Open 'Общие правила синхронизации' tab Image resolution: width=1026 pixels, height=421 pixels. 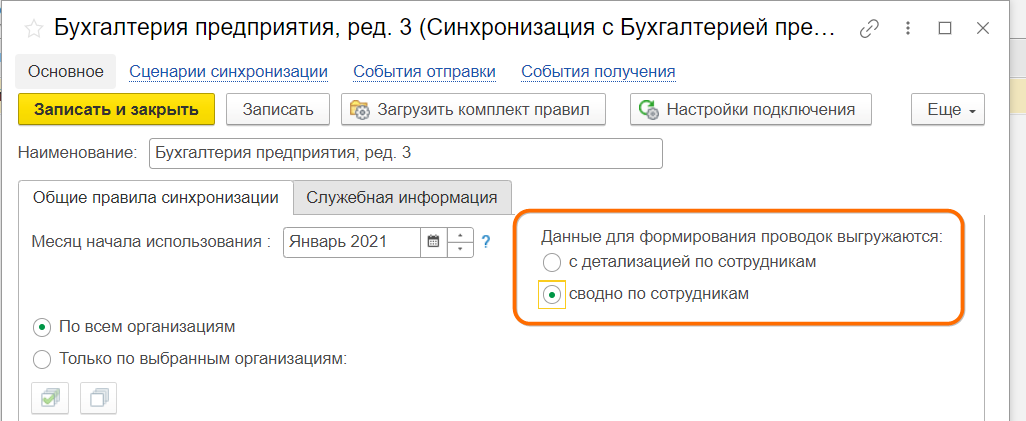pyautogui.click(x=156, y=197)
